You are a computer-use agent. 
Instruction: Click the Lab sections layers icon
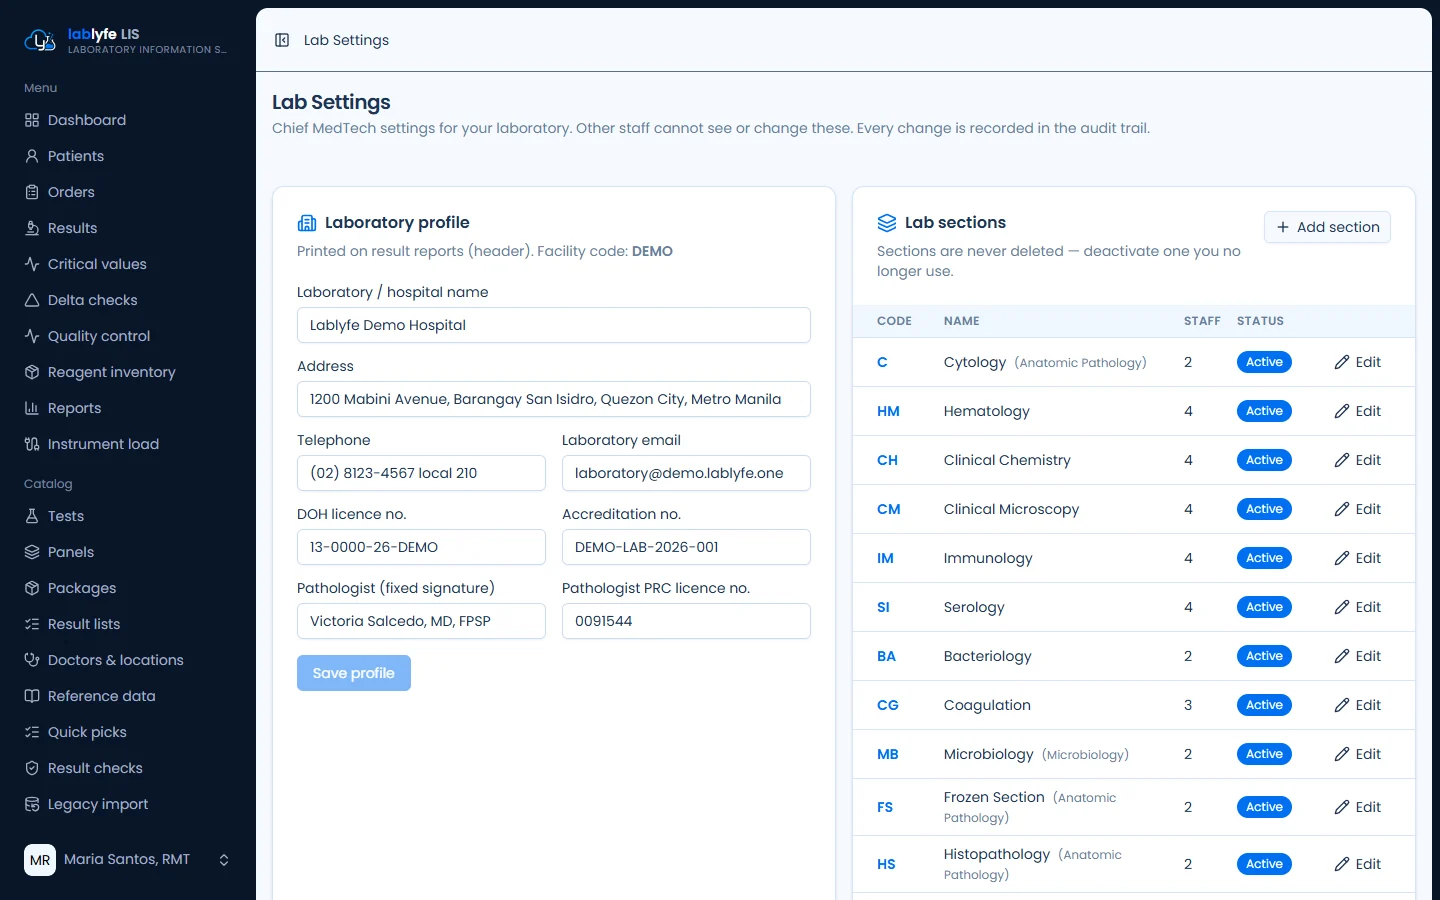887,223
